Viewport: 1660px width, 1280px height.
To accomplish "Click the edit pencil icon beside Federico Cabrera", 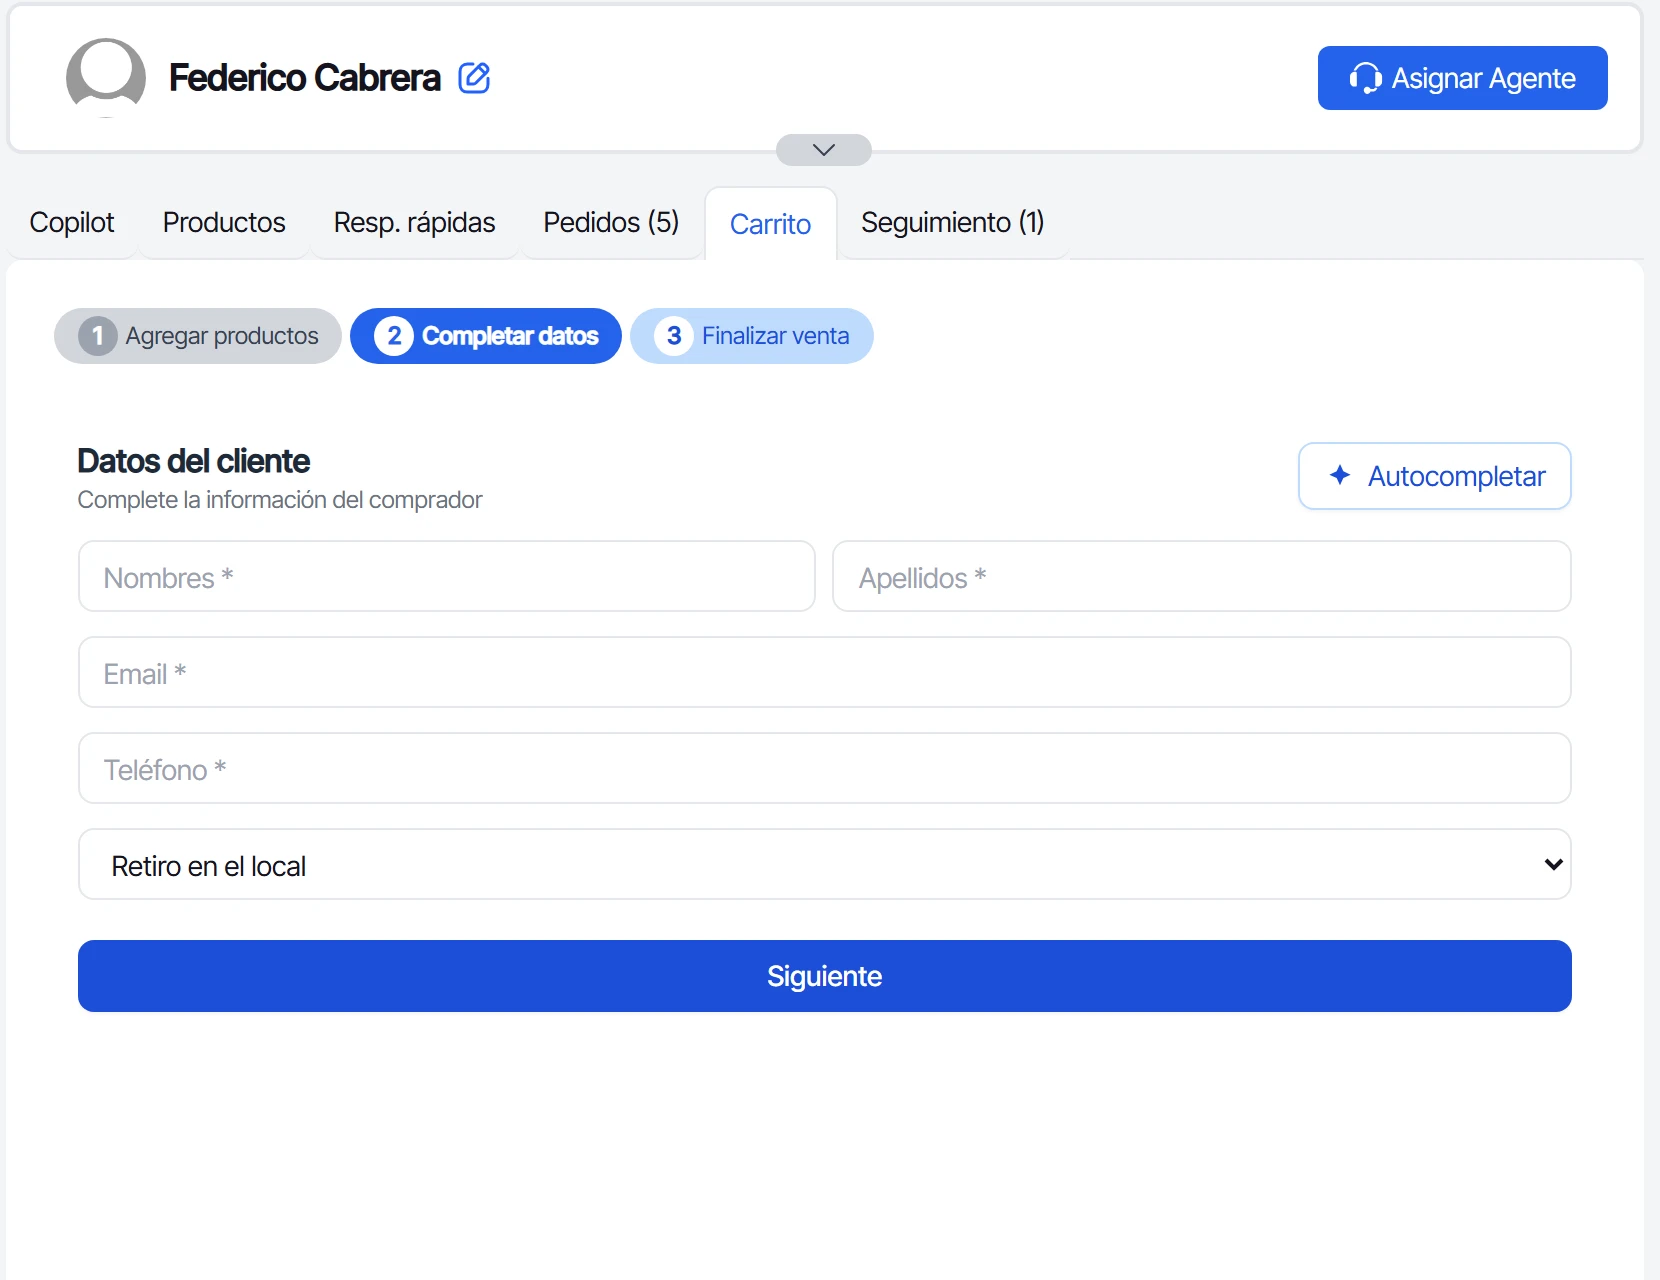I will [474, 78].
